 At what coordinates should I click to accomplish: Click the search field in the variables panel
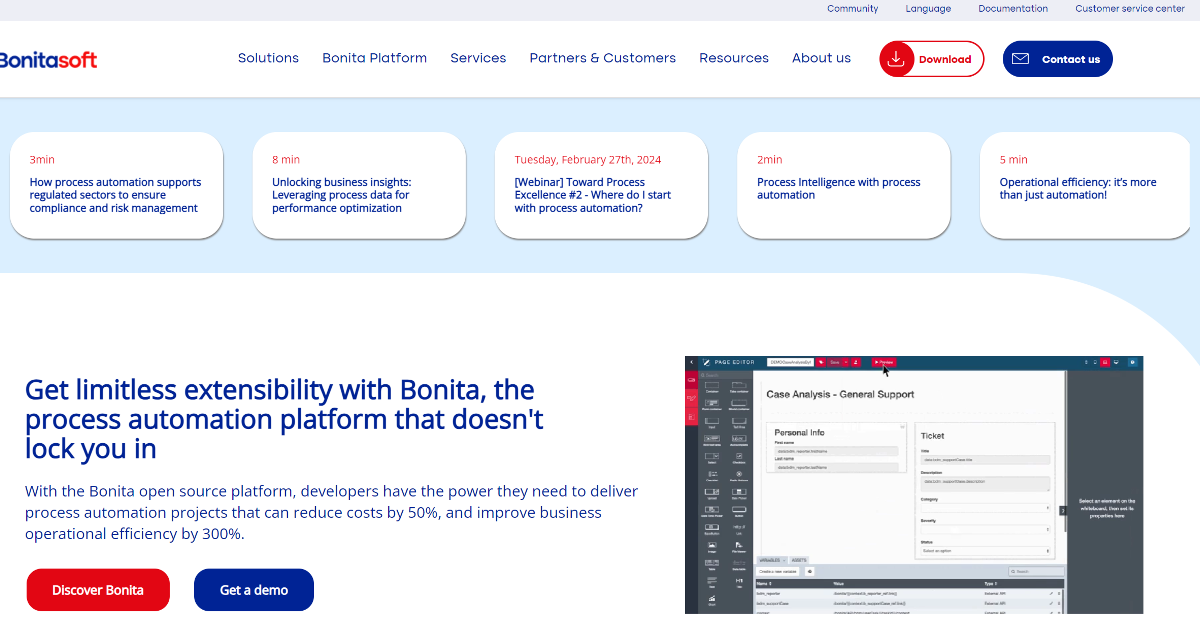pos(1037,571)
